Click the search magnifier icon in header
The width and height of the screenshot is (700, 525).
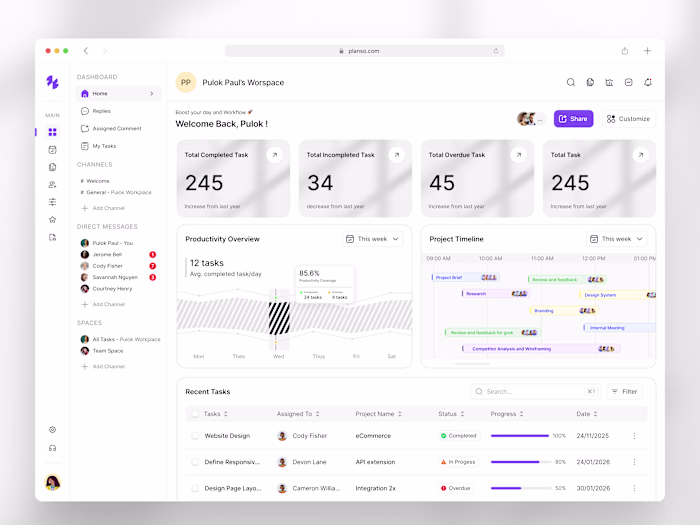(x=571, y=82)
